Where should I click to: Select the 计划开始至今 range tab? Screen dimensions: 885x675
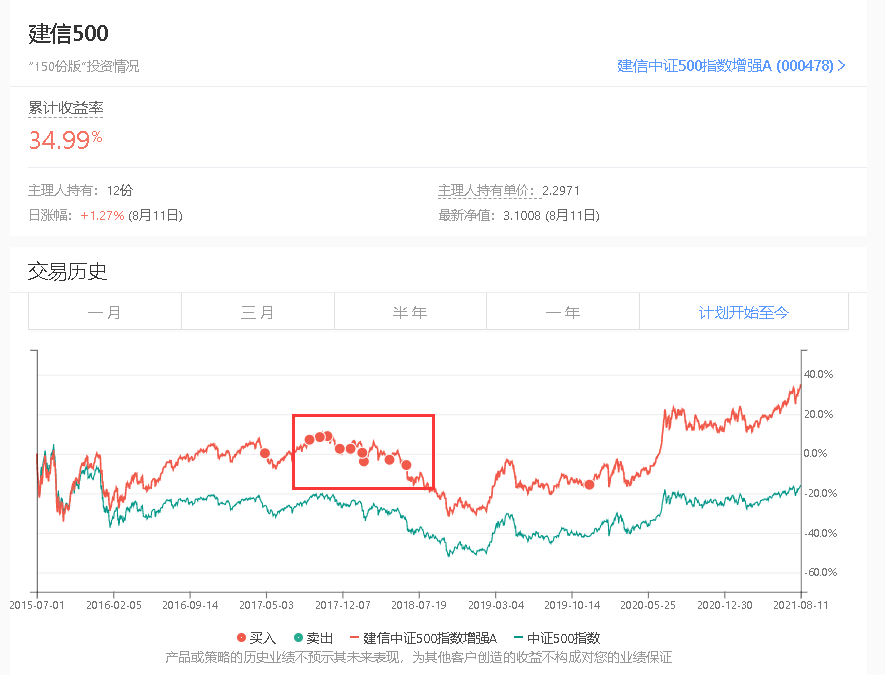coord(744,312)
